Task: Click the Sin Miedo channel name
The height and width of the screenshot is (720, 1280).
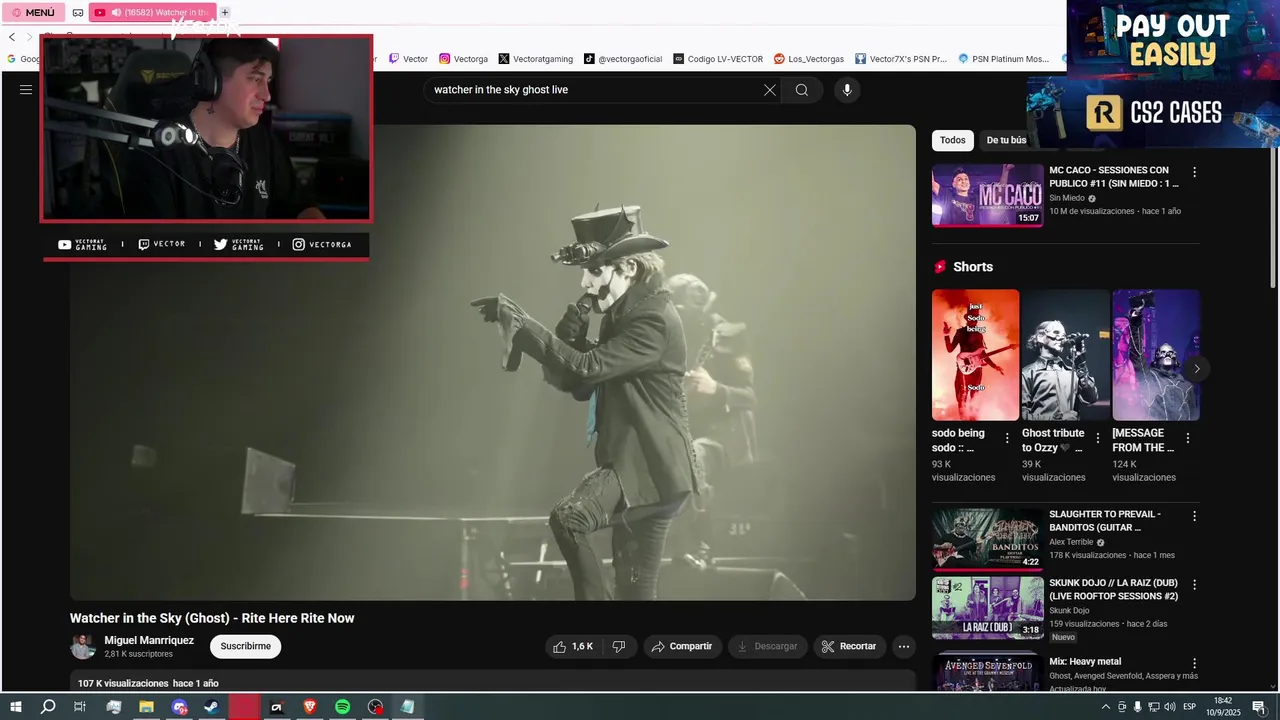Action: tap(1067, 198)
